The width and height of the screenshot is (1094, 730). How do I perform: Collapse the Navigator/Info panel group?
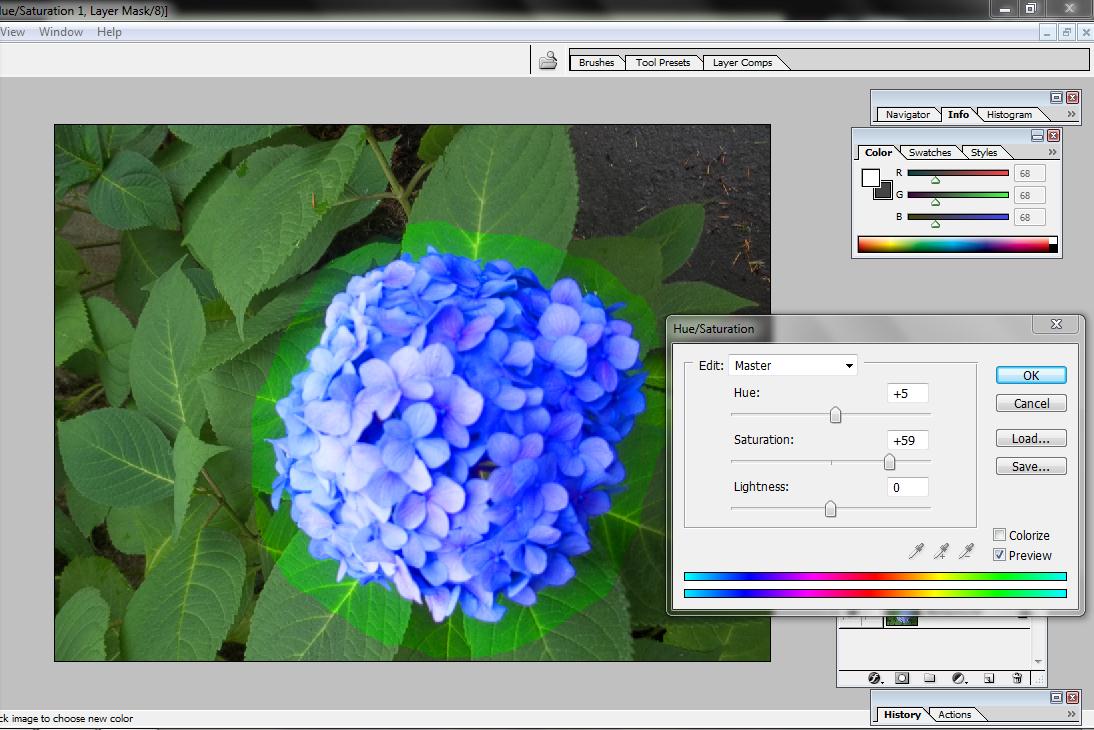[1056, 98]
